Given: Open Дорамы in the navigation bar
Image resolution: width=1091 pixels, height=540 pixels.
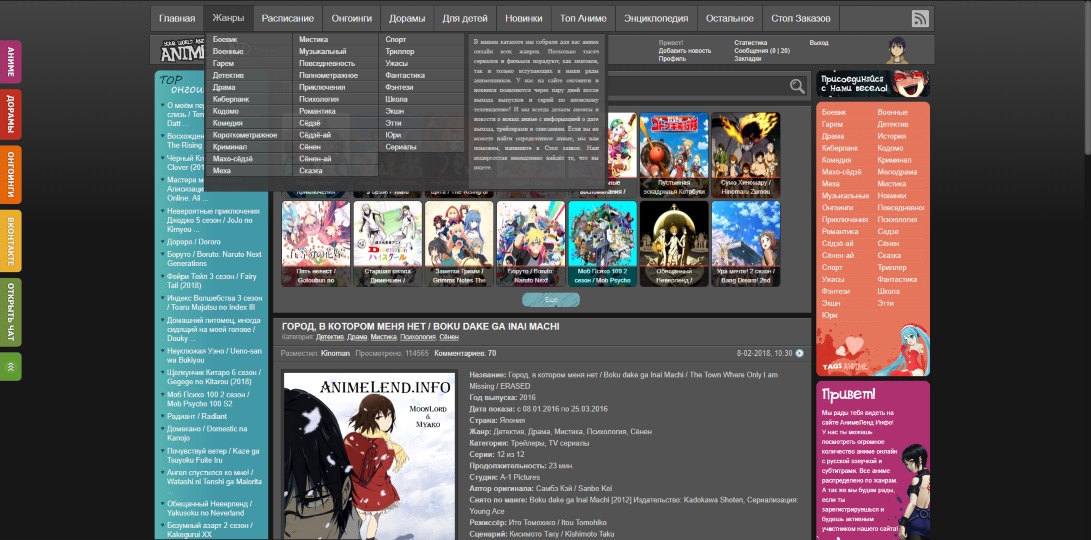Looking at the screenshot, I should (x=407, y=19).
